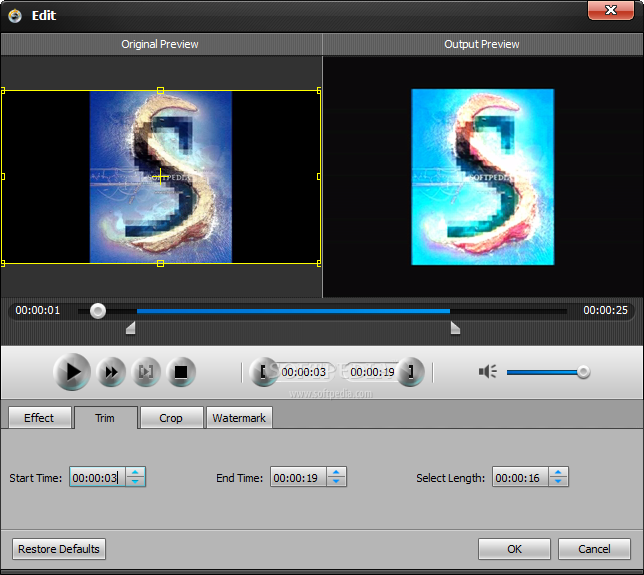The height and width of the screenshot is (575, 644).
Task: Set trim start with left bracket button
Action: [263, 372]
